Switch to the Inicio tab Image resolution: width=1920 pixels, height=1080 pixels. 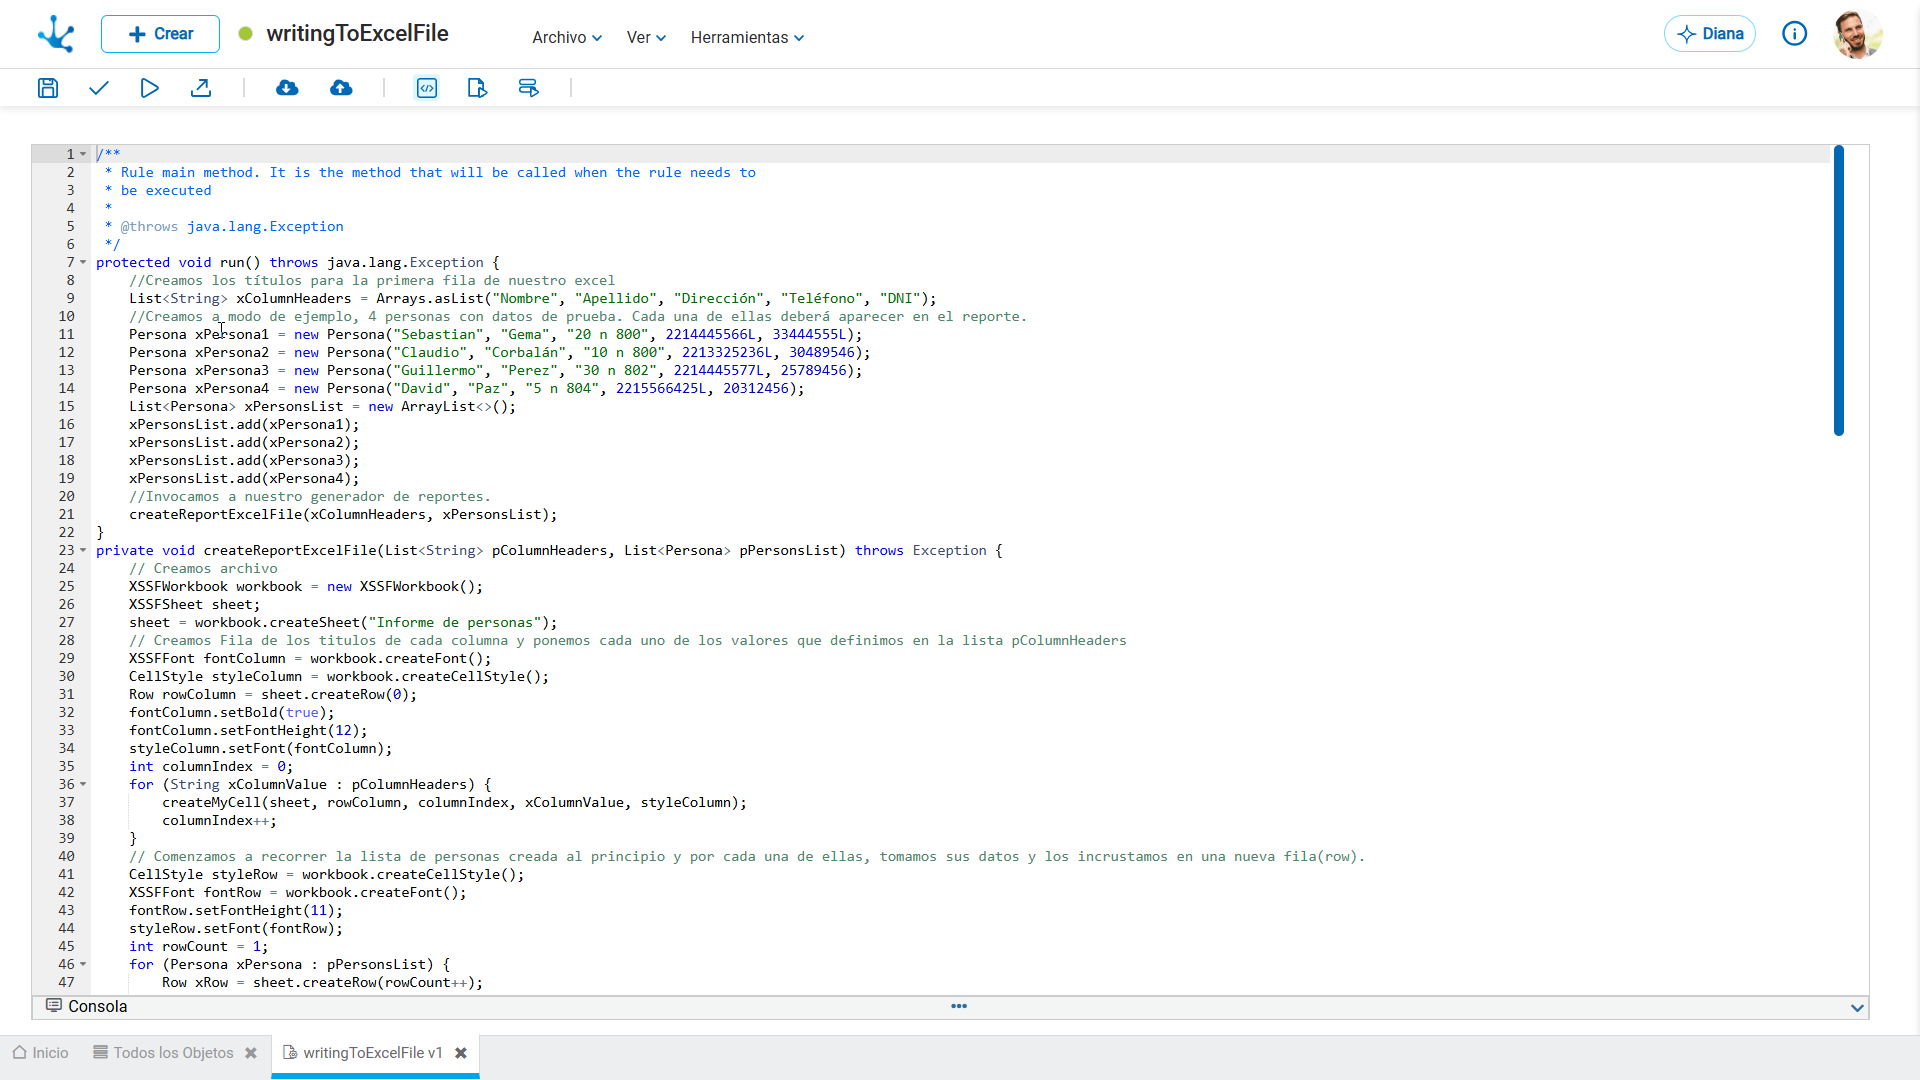coord(41,1053)
